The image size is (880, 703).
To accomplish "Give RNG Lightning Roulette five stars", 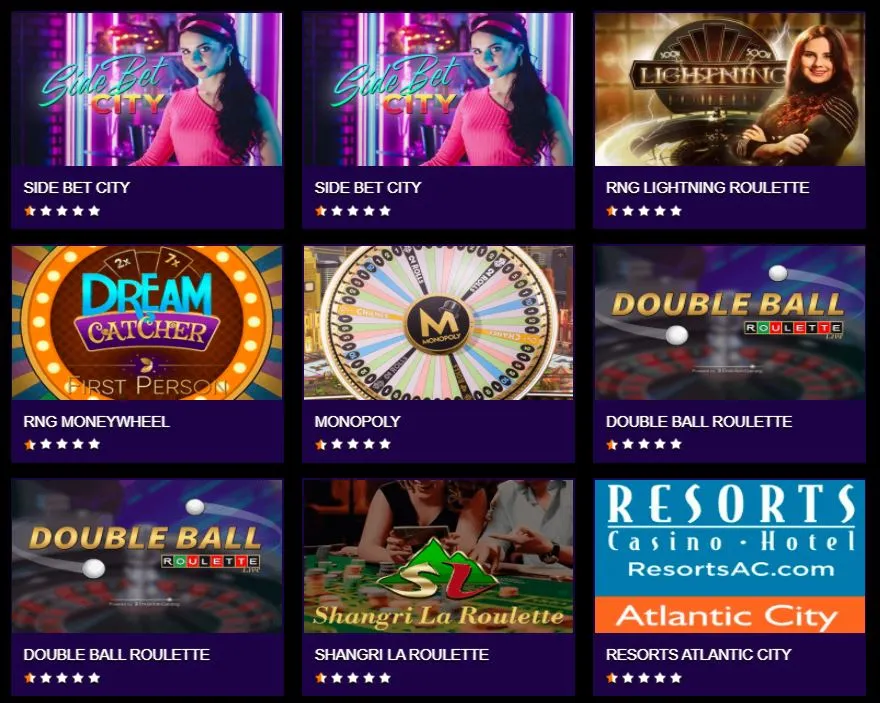I will point(676,211).
